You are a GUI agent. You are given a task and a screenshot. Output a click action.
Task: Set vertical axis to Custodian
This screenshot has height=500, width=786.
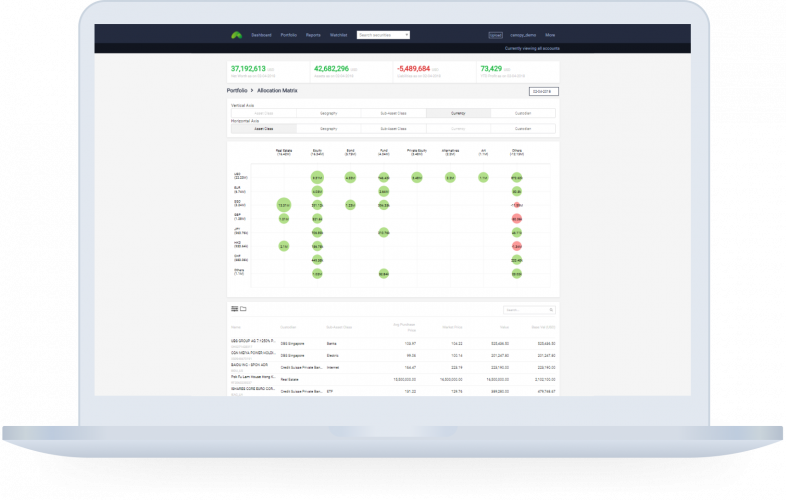523,113
